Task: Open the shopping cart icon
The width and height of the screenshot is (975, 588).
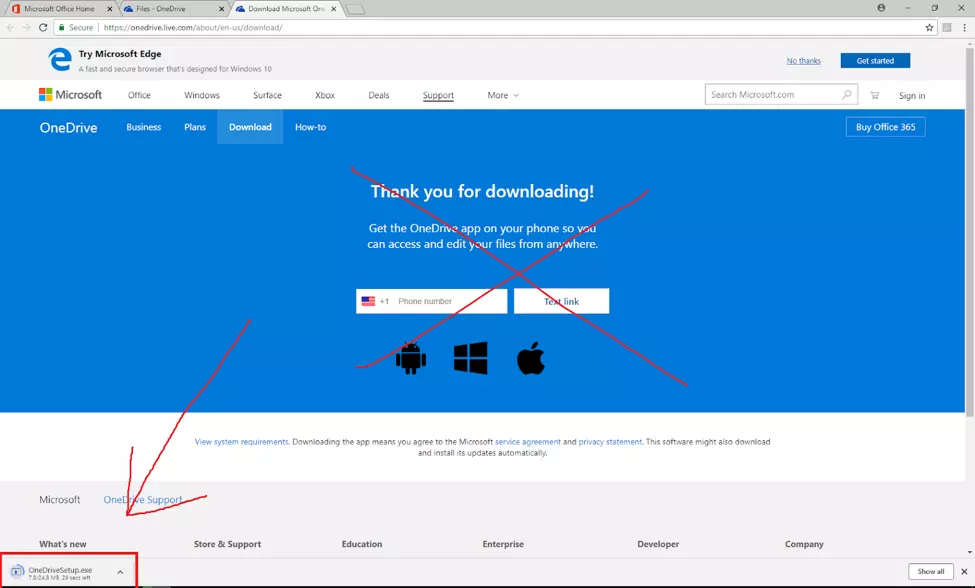Action: pos(874,95)
